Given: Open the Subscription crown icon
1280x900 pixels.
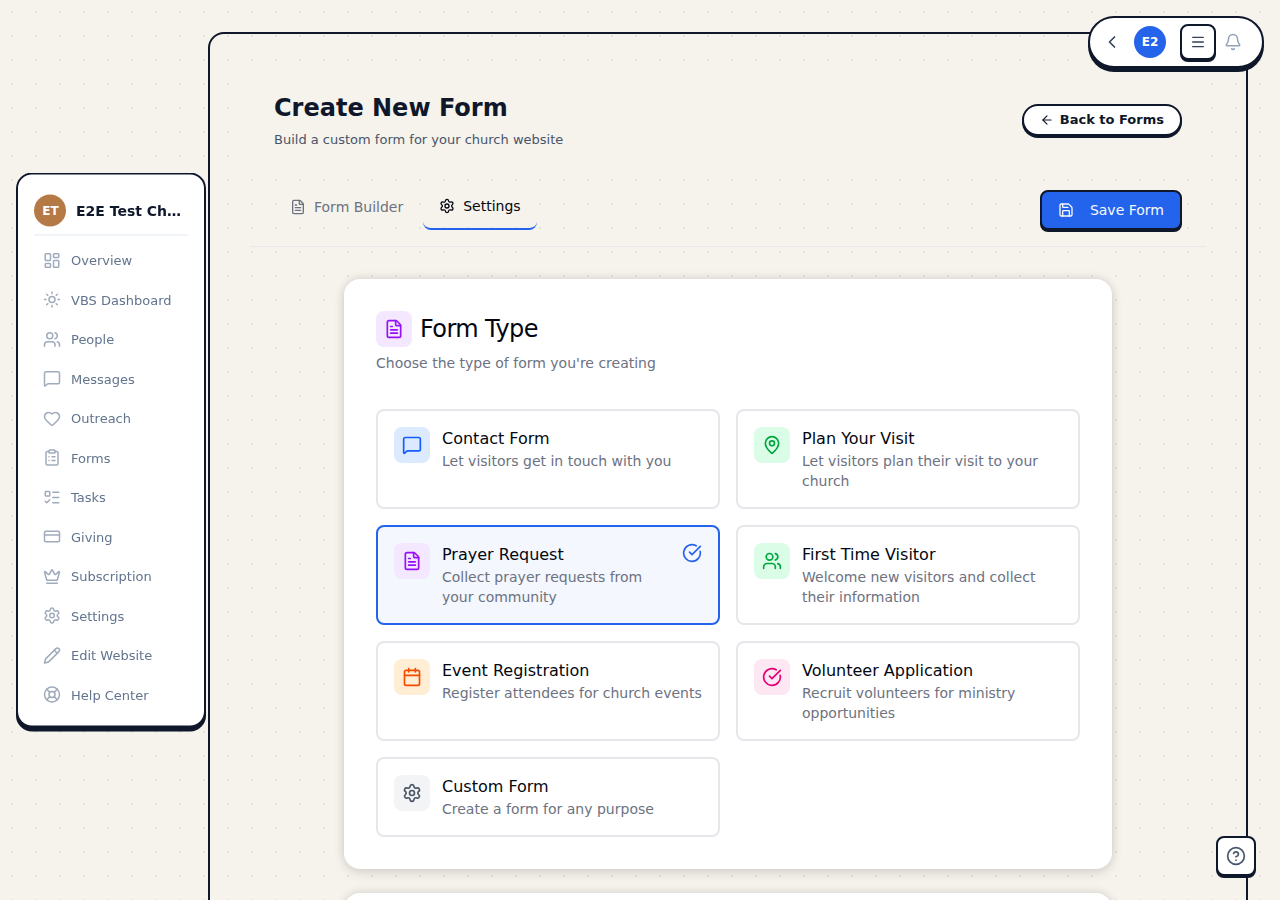Looking at the screenshot, I should (x=52, y=576).
